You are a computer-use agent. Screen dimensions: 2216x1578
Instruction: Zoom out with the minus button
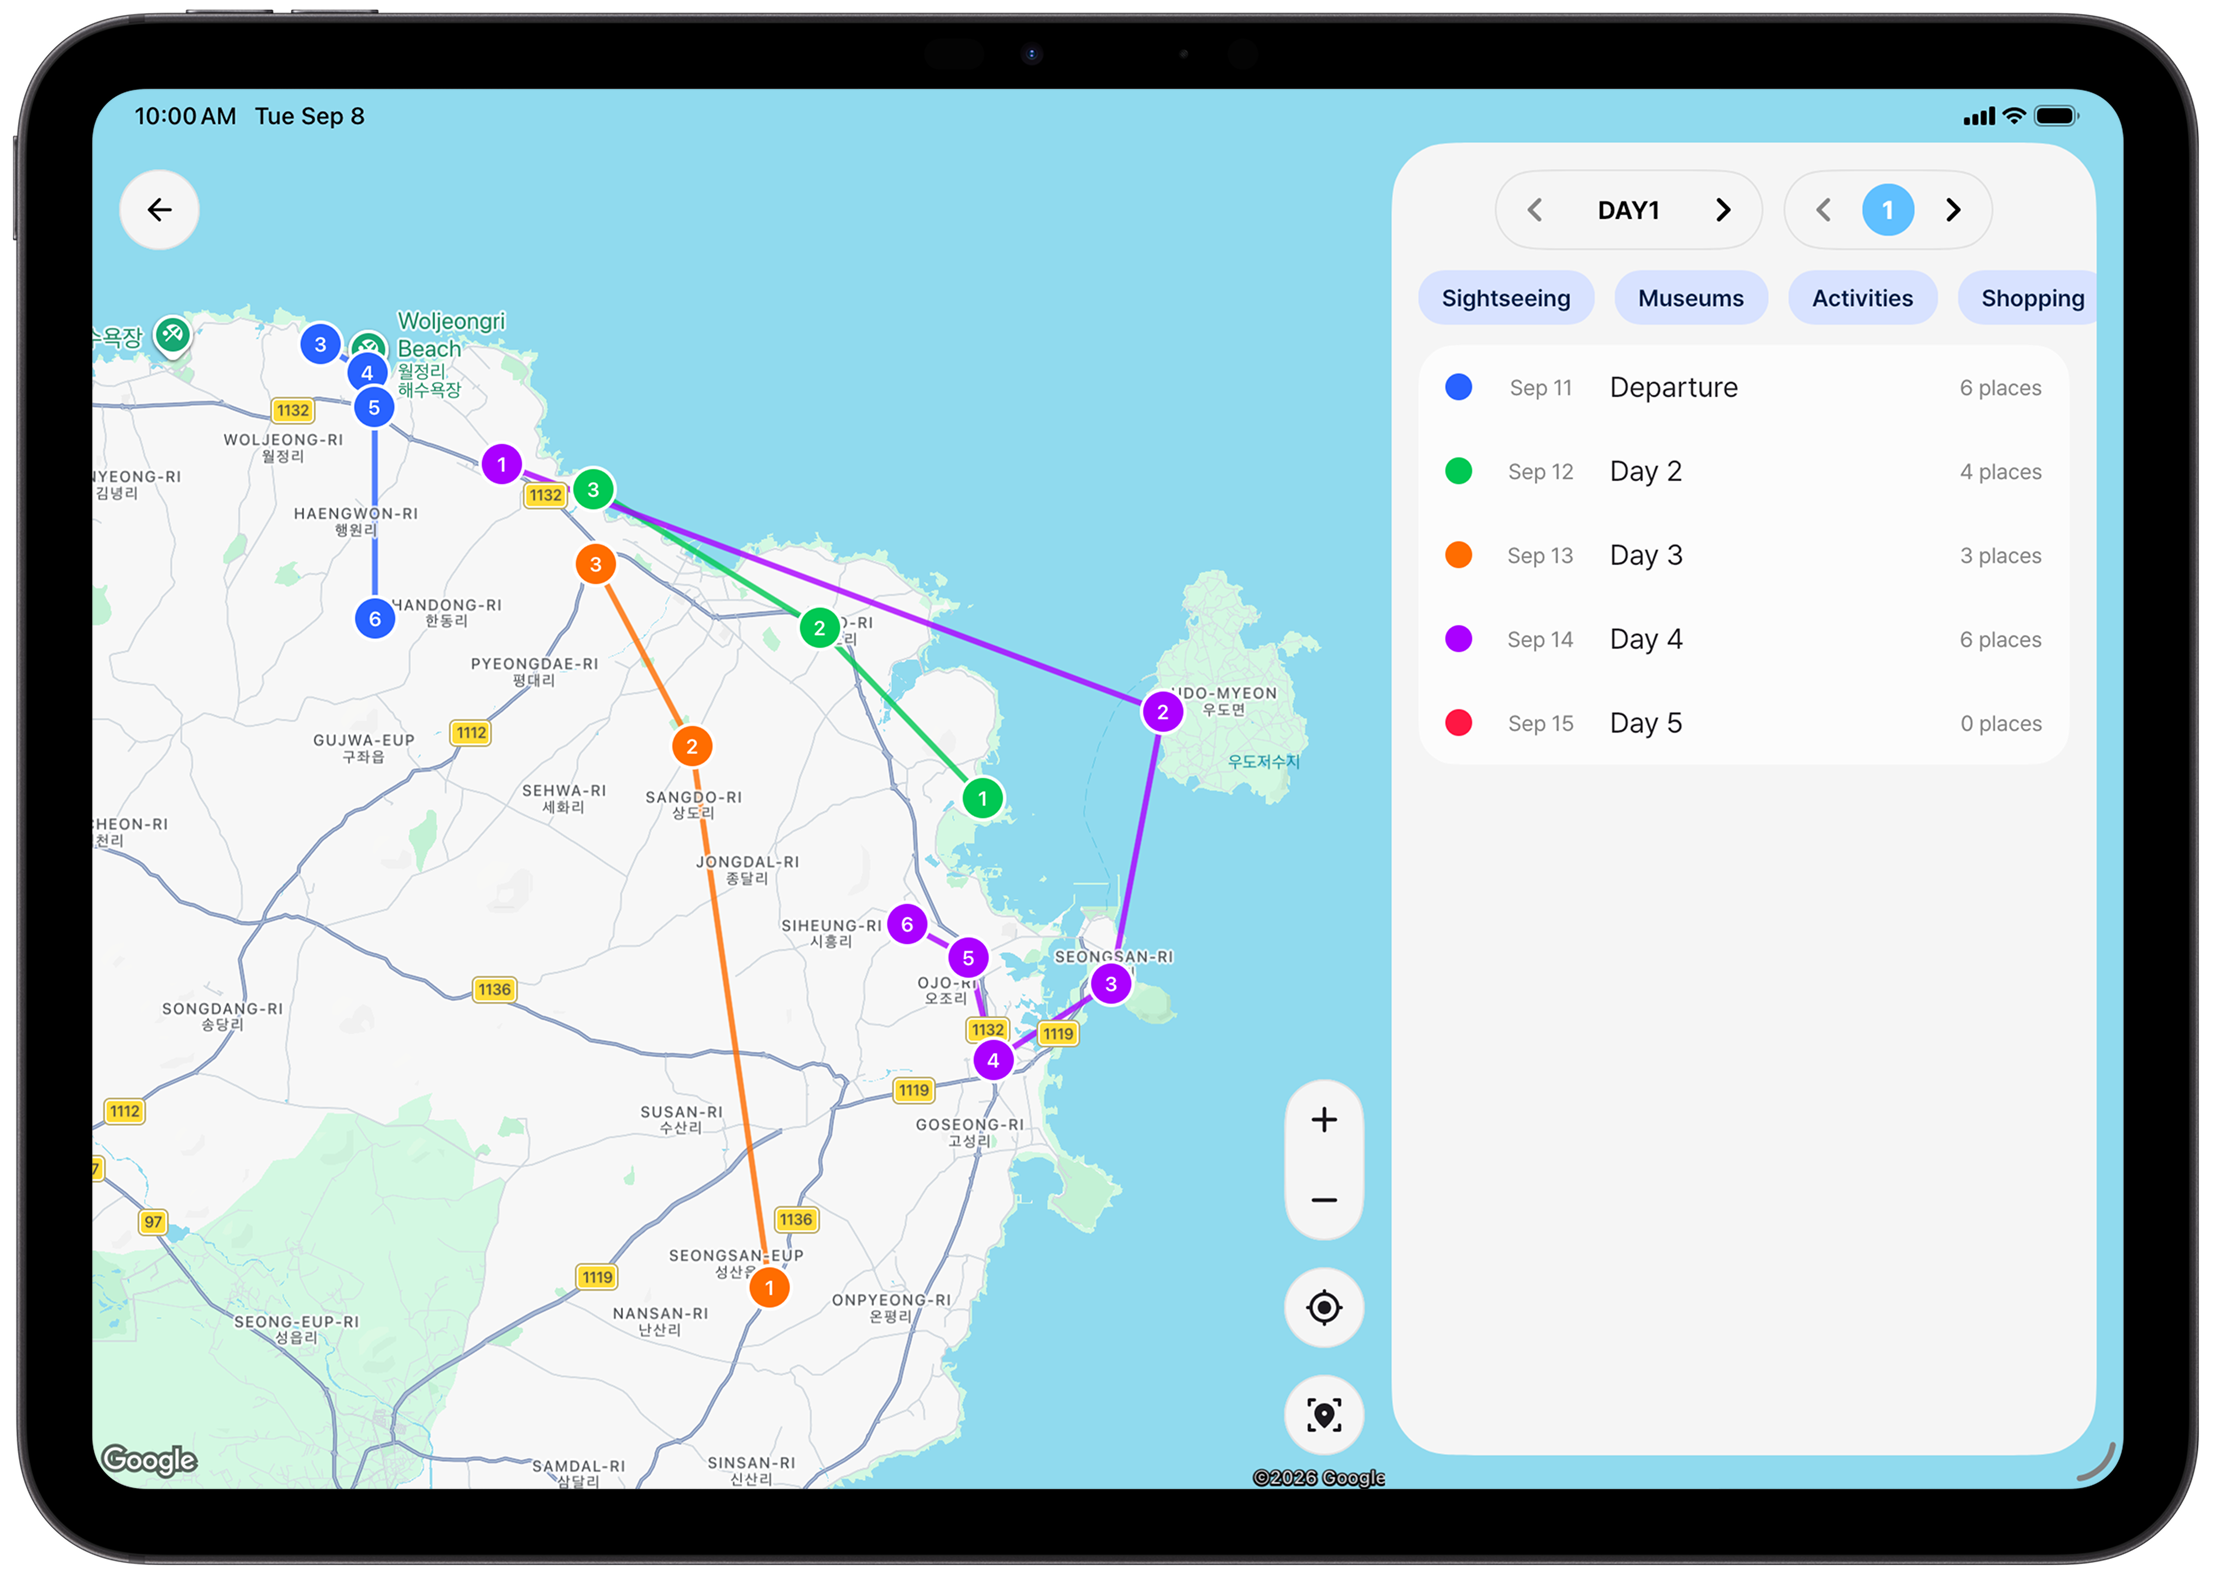tap(1323, 1200)
